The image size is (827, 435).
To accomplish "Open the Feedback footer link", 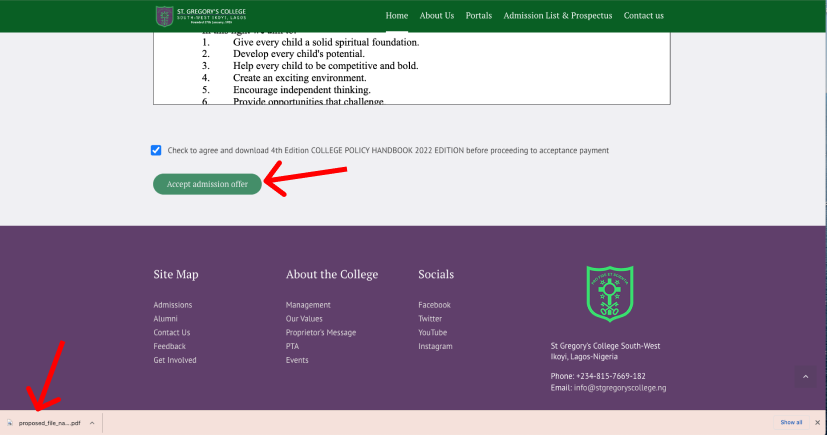I will [x=169, y=346].
